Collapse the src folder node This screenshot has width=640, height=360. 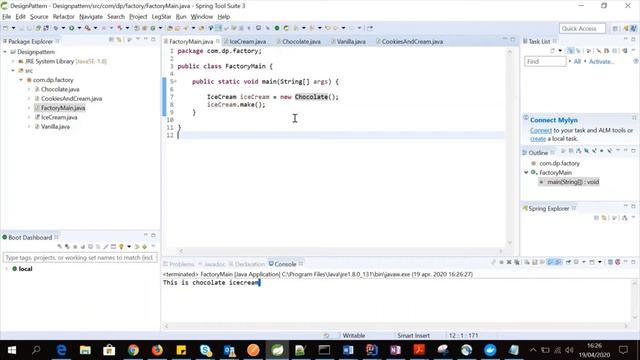pos(13,71)
